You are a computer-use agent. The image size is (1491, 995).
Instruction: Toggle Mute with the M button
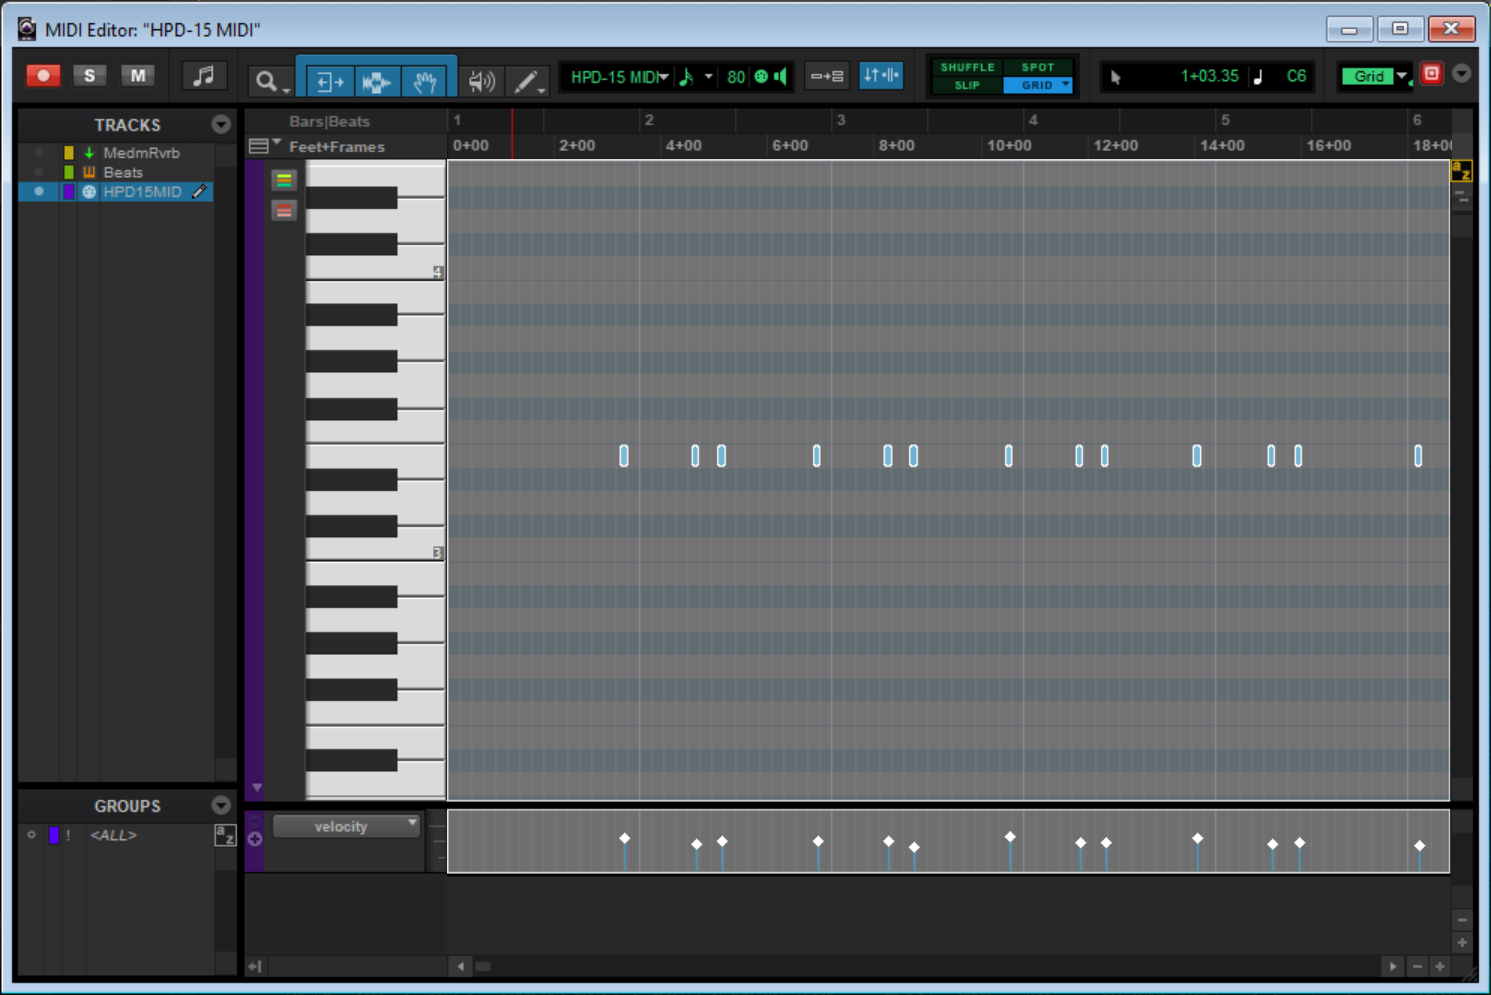pos(137,76)
